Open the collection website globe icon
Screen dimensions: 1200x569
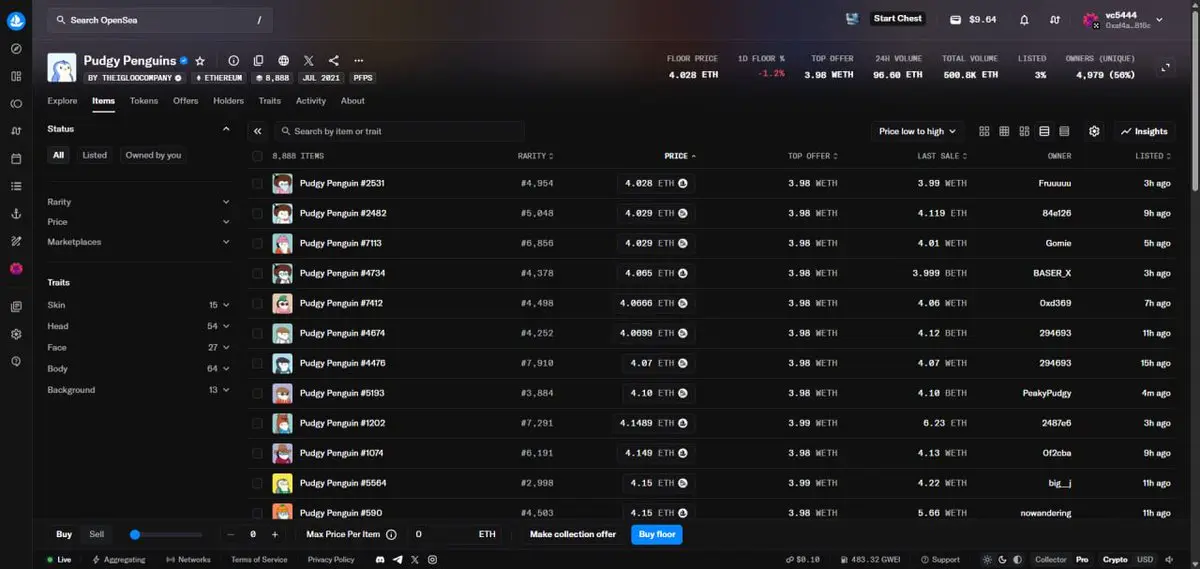pos(284,61)
